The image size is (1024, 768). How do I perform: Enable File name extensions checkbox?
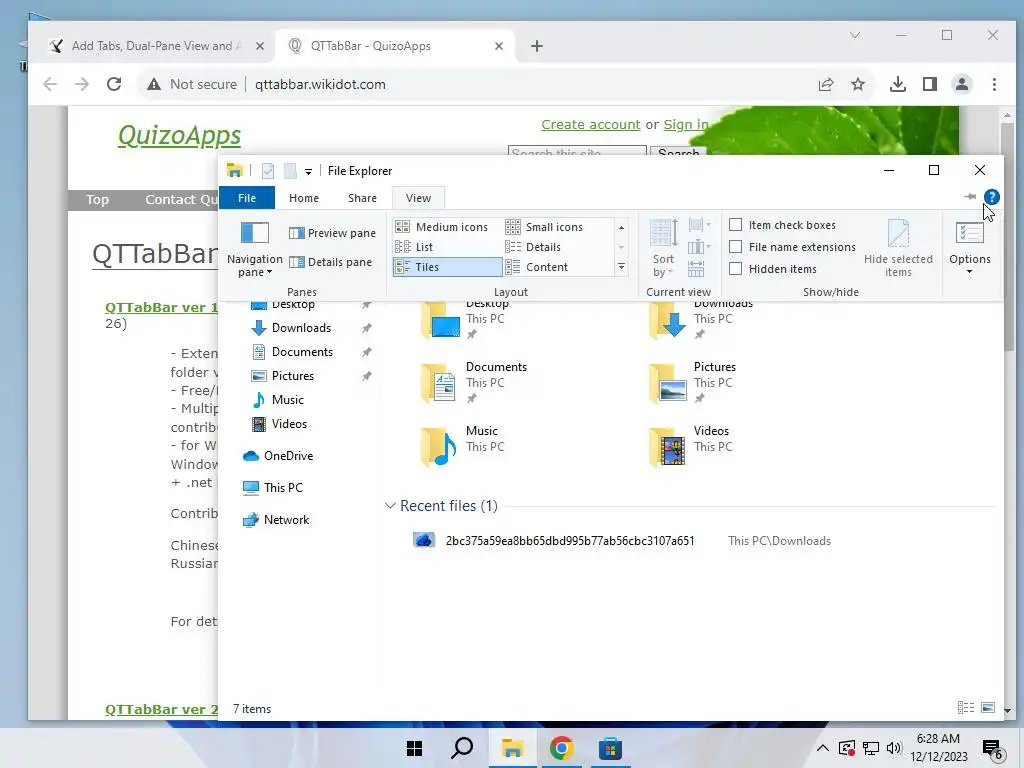(735, 247)
